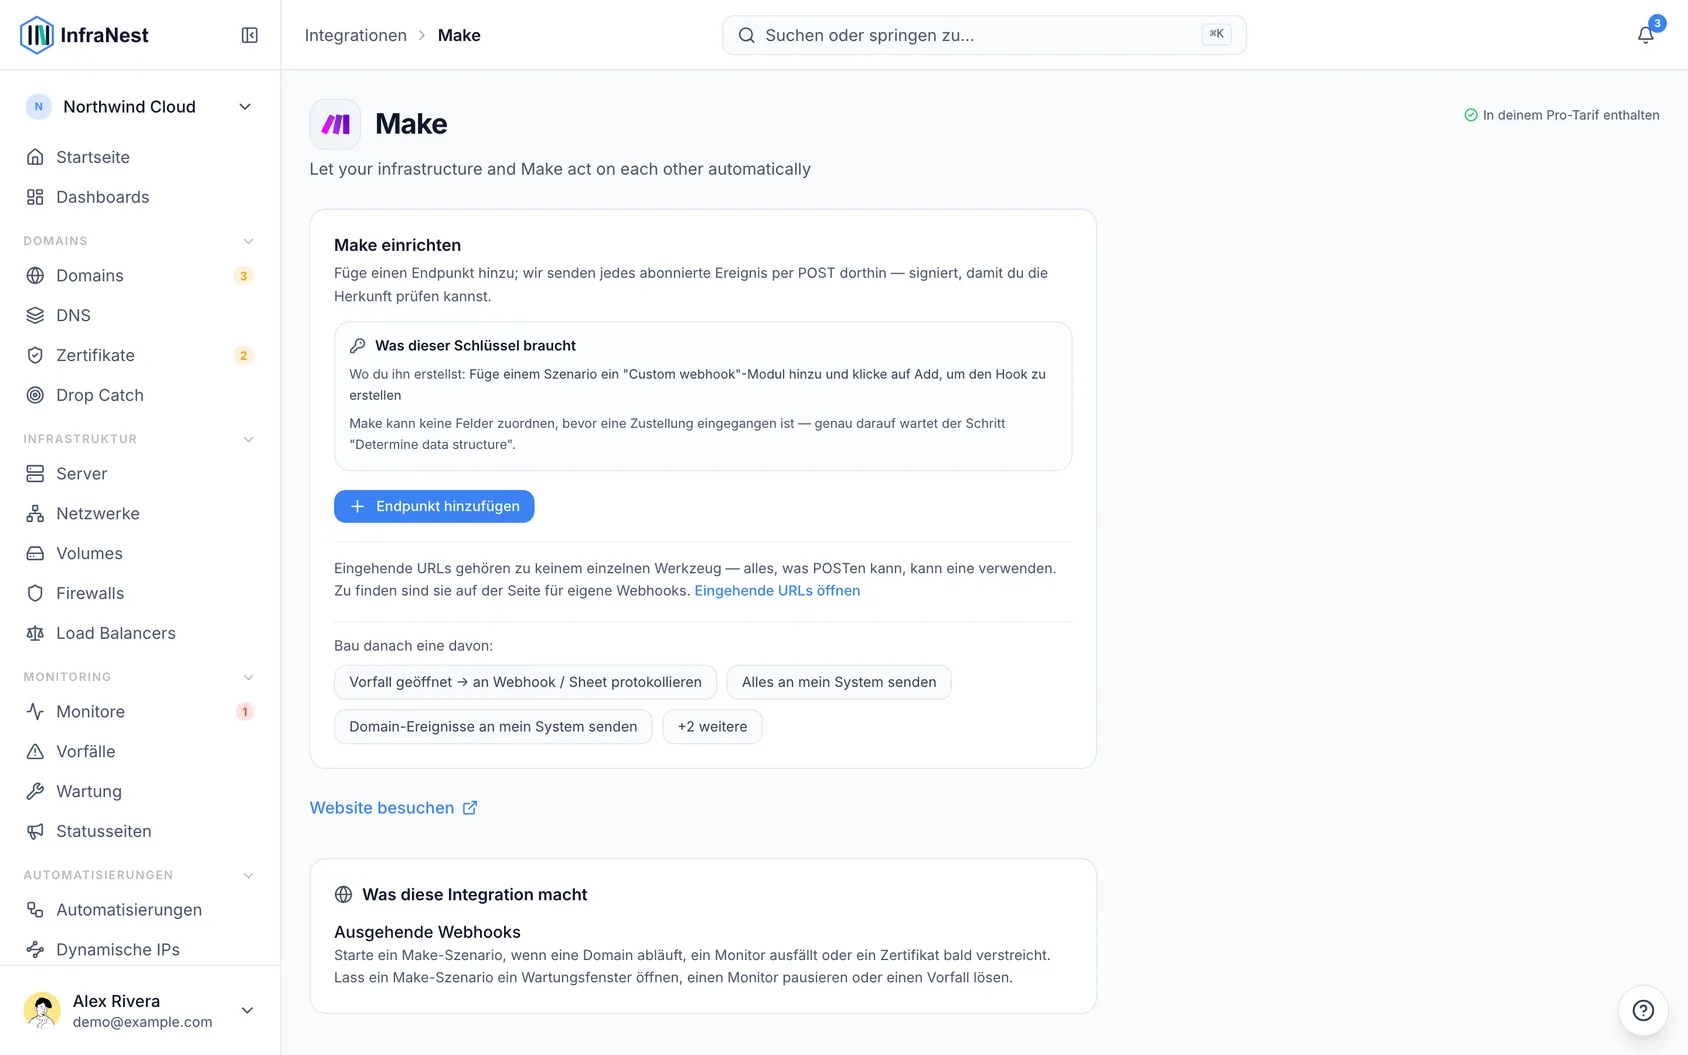Click the Make logo icon
The image size is (1688, 1055).
[x=335, y=124]
